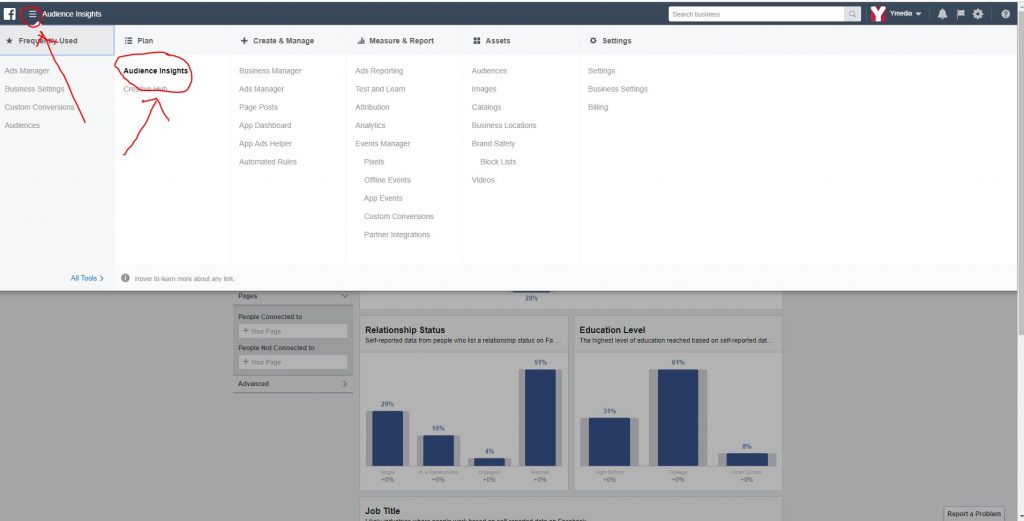Open App Dashboard link

pos(265,125)
